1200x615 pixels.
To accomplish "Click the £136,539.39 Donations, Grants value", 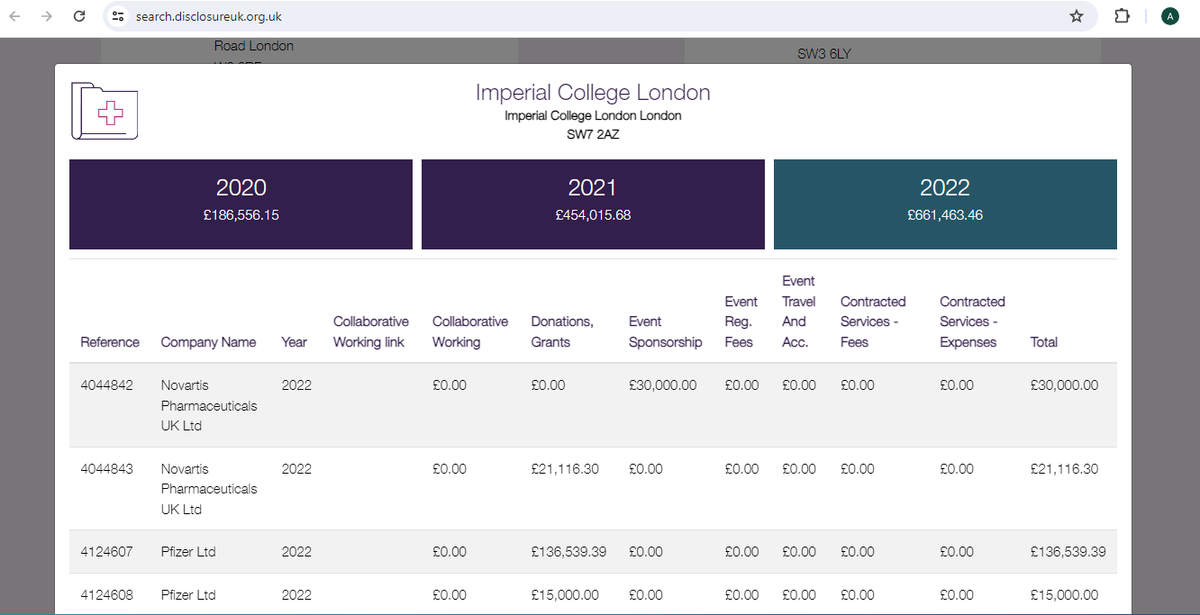I will coord(569,551).
